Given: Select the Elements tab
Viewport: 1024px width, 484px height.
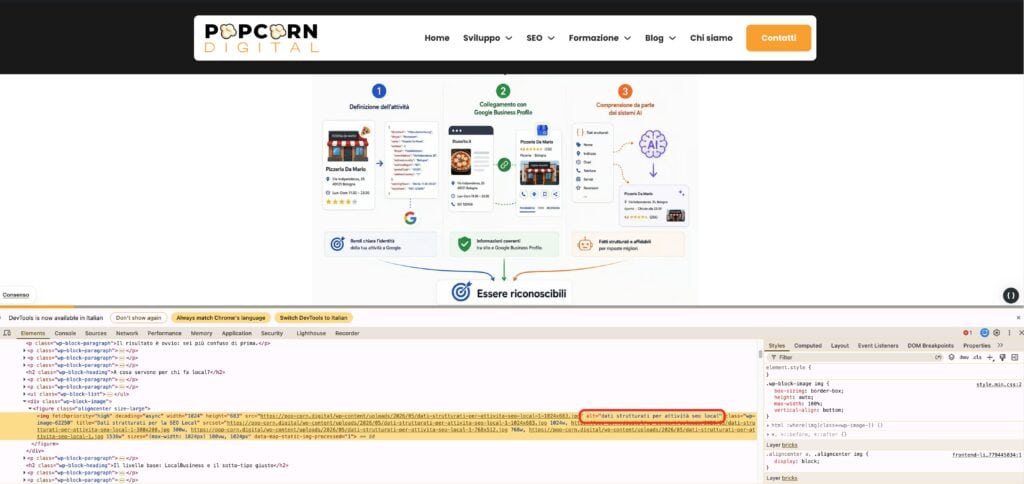Looking at the screenshot, I should click(x=33, y=333).
